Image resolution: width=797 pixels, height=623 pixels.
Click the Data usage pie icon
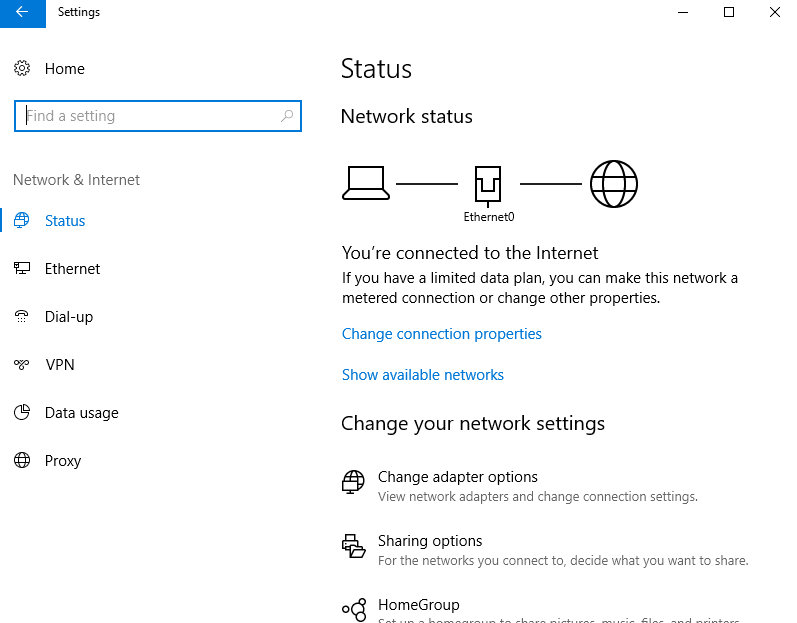point(22,413)
